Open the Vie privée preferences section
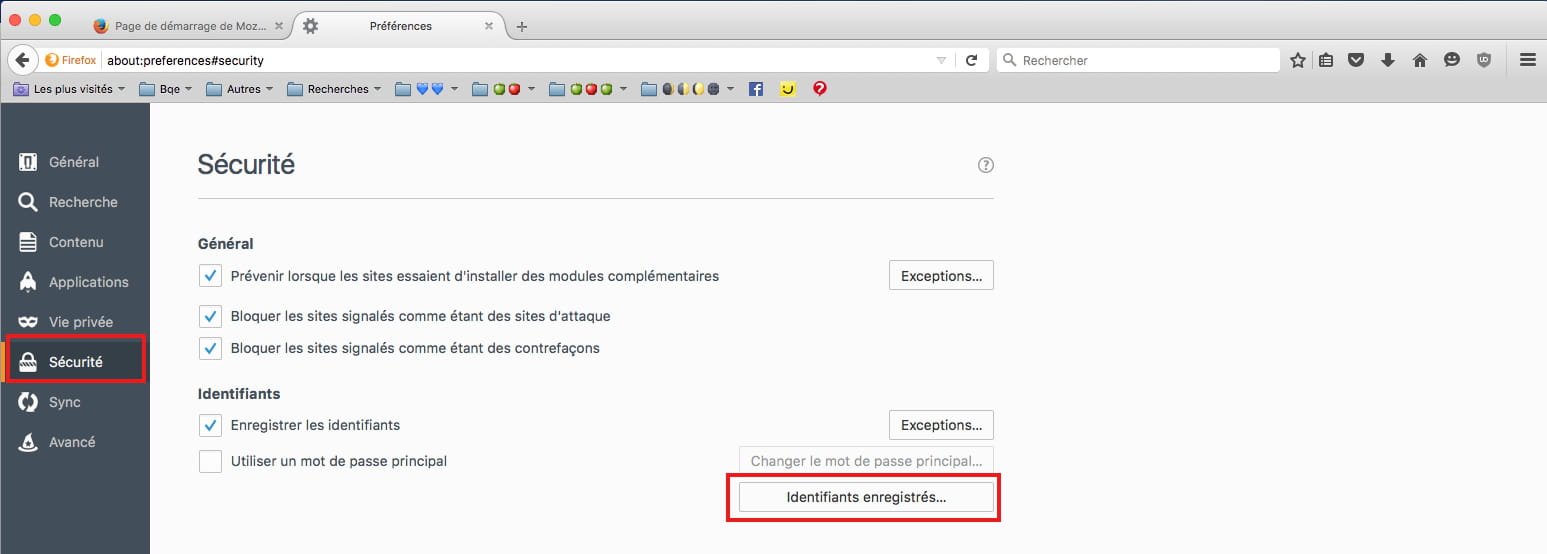The width and height of the screenshot is (1547, 554). click(75, 322)
